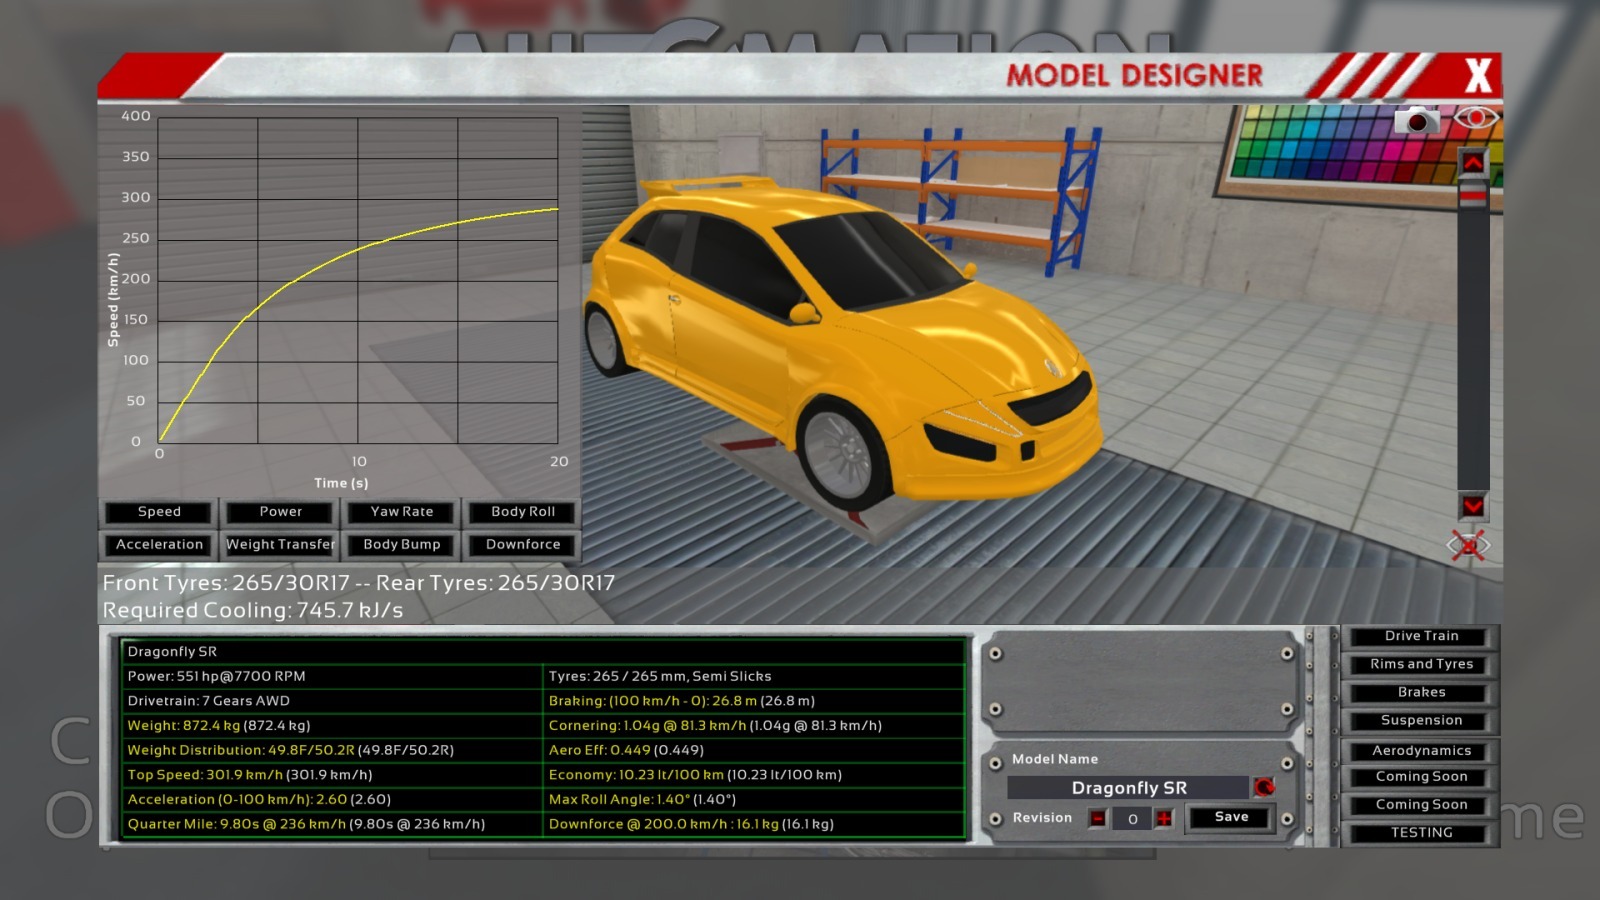
Task: Click the crossed-out eye hide icon
Action: coord(1468,545)
